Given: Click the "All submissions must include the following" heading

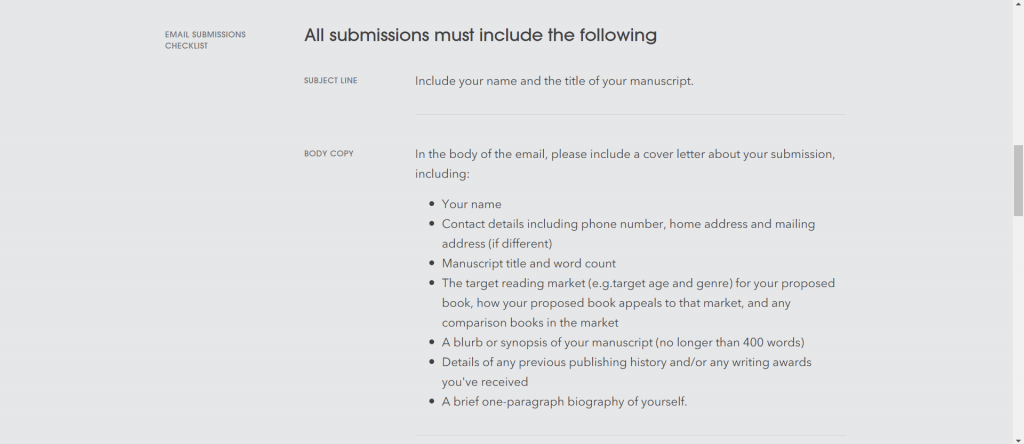Looking at the screenshot, I should tap(480, 36).
